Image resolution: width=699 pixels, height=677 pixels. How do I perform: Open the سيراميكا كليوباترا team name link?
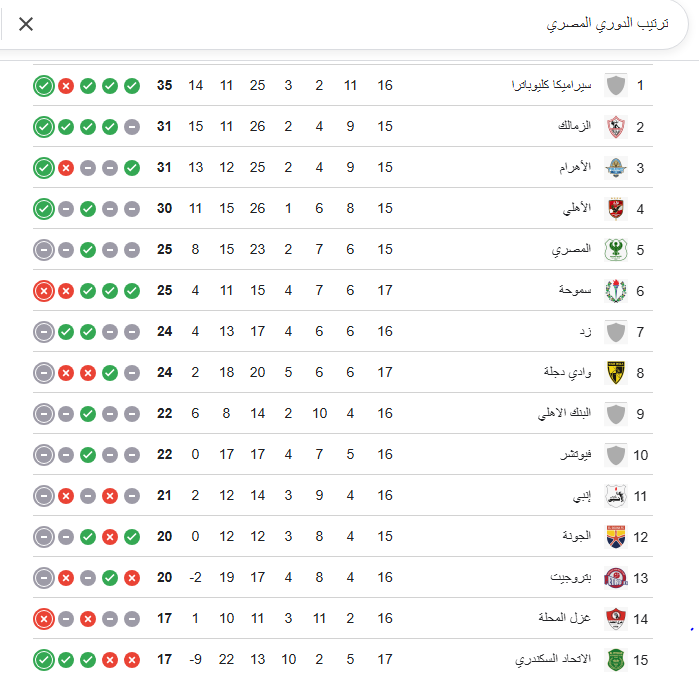(x=551, y=86)
